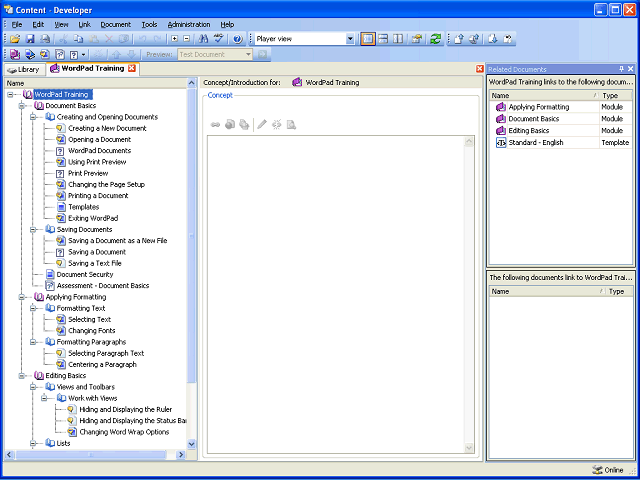Click outline tree vertical scrollbar down arrow
The width and height of the screenshot is (640, 480).
(191, 444)
